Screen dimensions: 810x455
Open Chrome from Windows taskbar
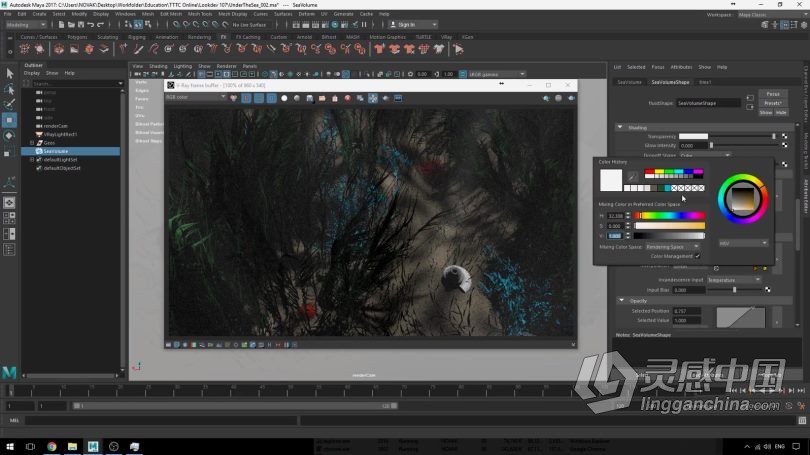tap(52, 446)
